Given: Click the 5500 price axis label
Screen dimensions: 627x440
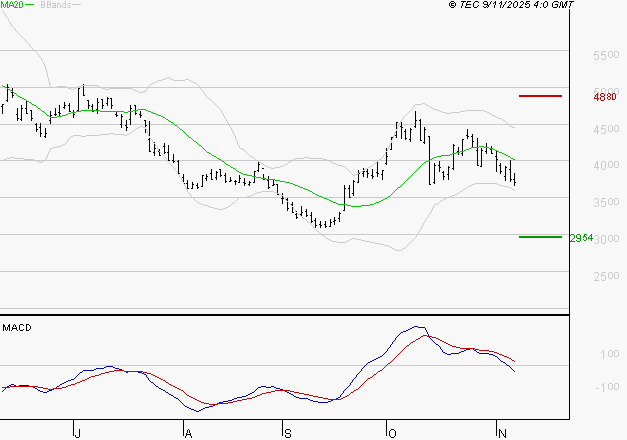Looking at the screenshot, I should click(606, 55).
